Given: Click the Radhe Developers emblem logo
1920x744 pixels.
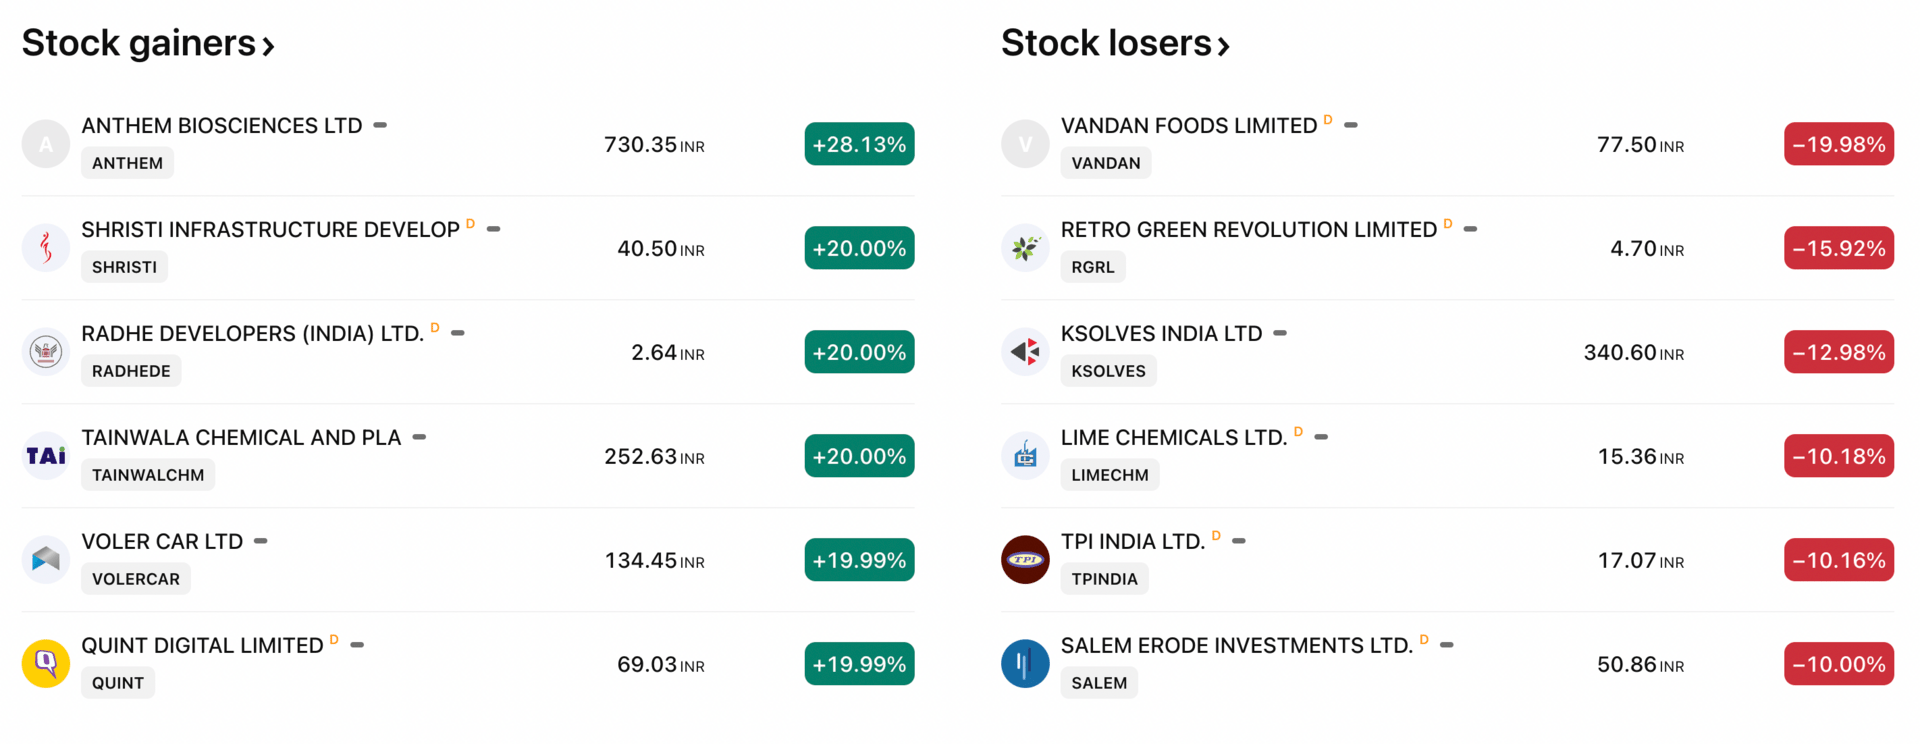Looking at the screenshot, I should (46, 352).
